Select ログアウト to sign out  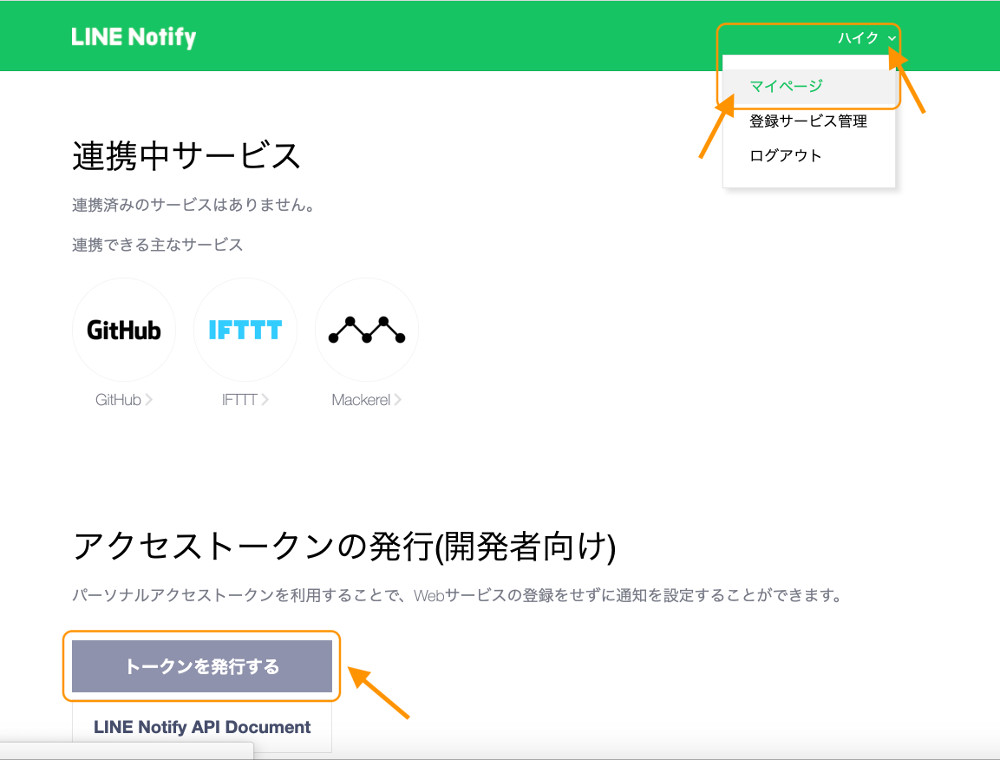786,156
